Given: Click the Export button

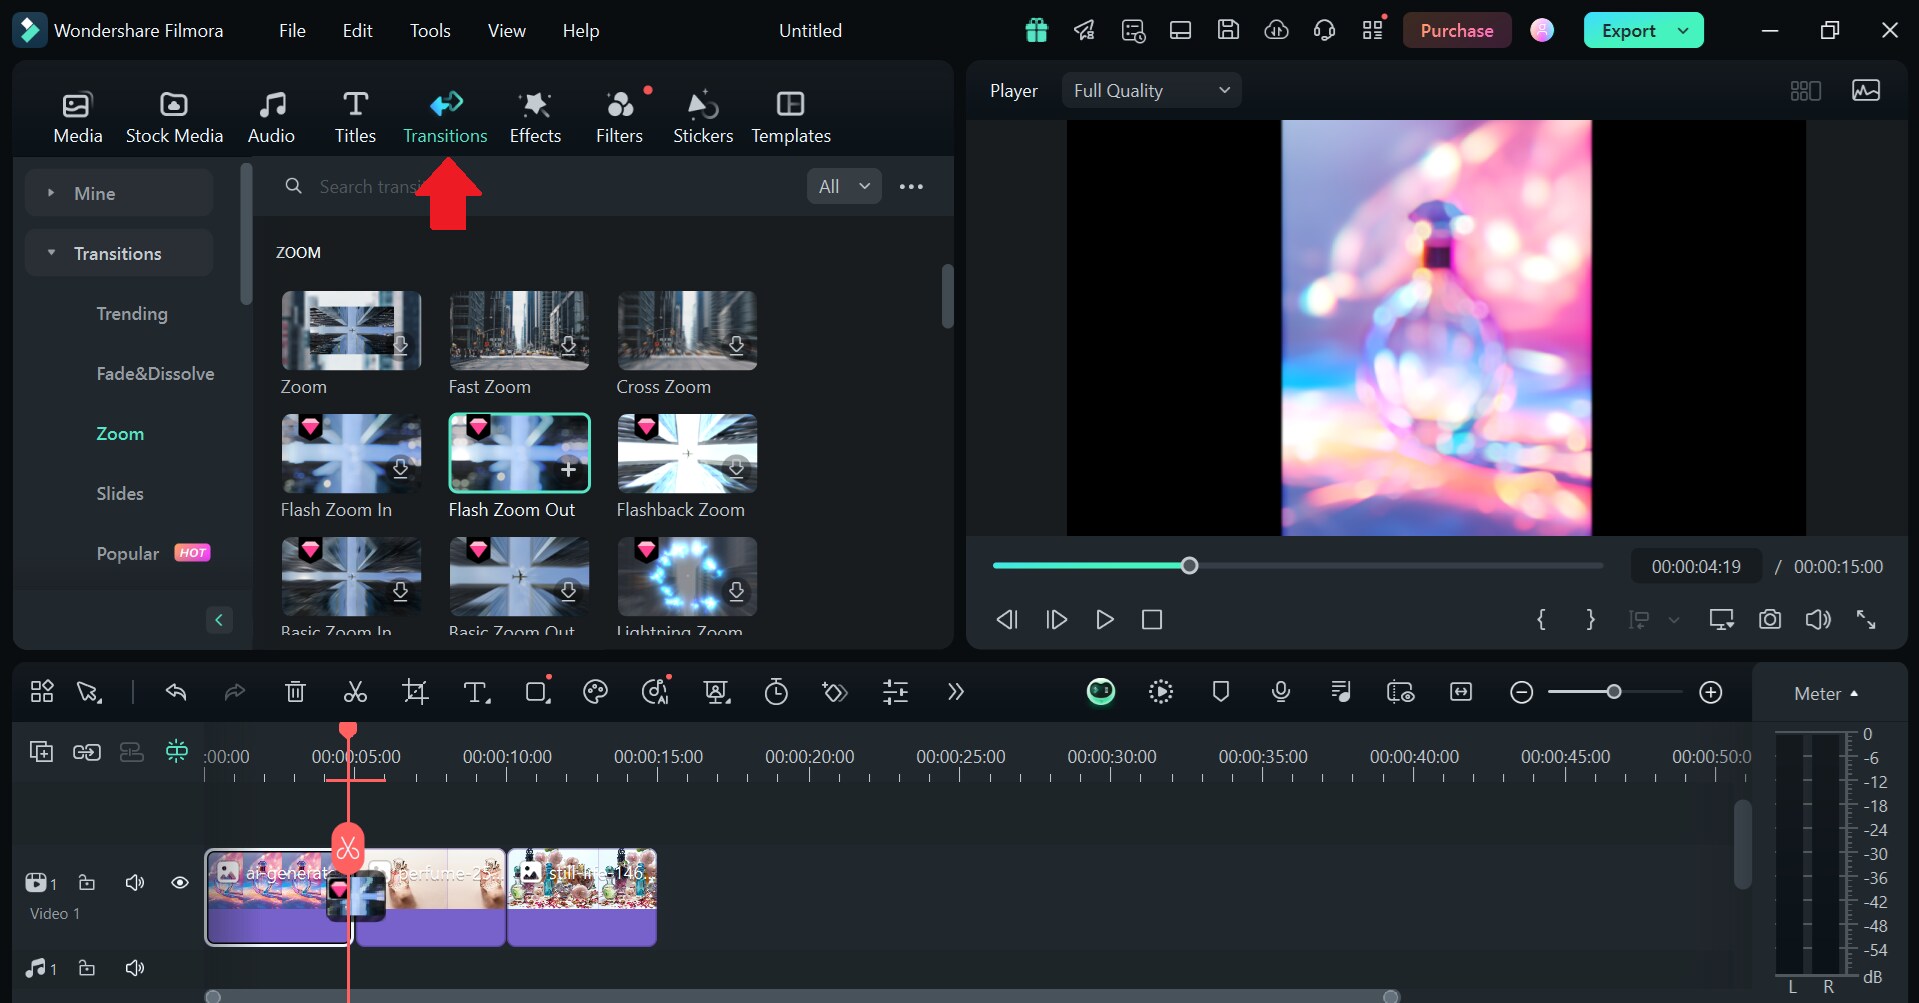Looking at the screenshot, I should click(x=1628, y=31).
